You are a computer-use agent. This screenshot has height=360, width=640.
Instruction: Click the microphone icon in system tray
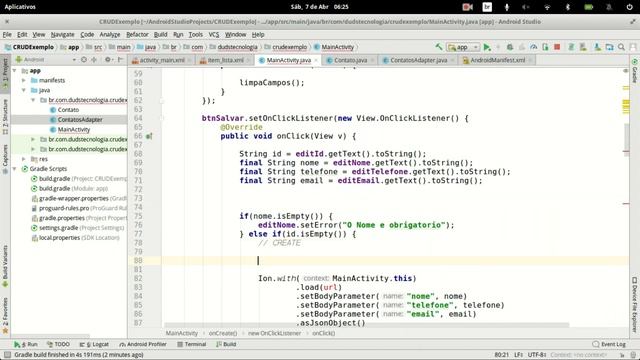point(507,7)
